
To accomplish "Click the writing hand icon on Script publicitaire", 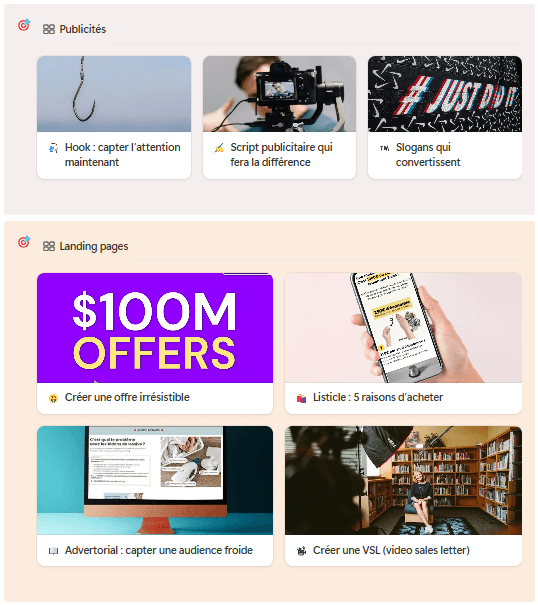I will coord(219,148).
